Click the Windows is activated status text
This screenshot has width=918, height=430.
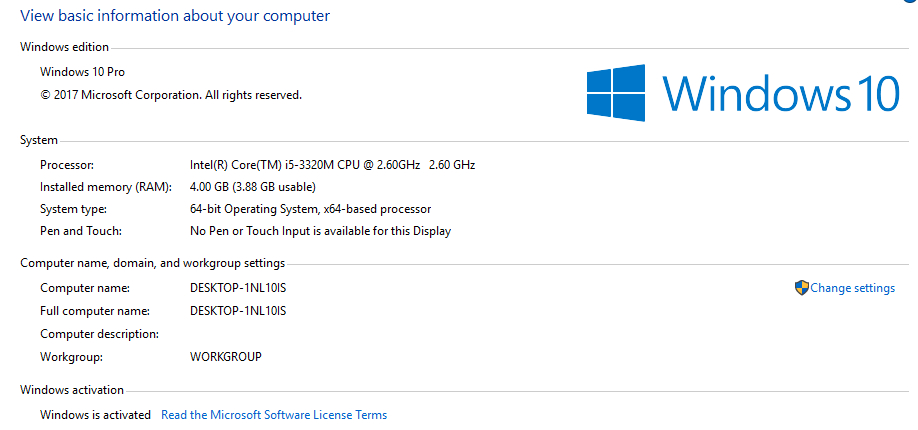coord(95,415)
